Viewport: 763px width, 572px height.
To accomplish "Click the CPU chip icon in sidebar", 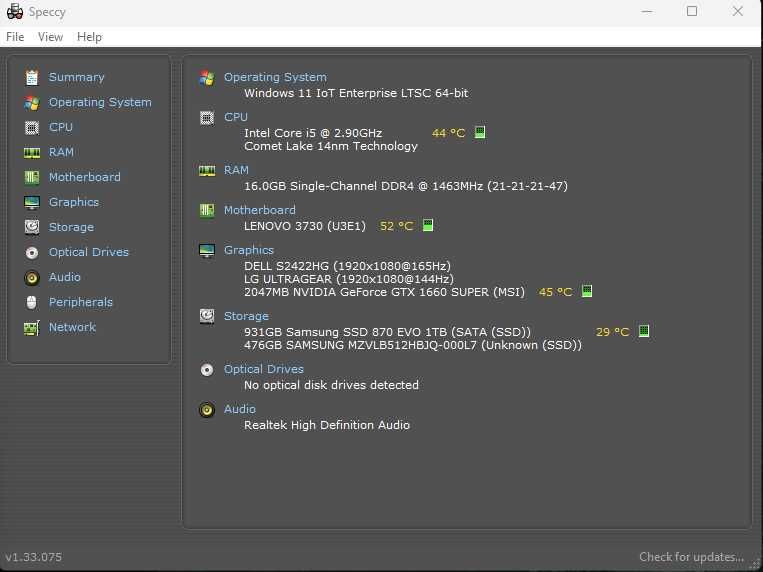I will tap(32, 127).
